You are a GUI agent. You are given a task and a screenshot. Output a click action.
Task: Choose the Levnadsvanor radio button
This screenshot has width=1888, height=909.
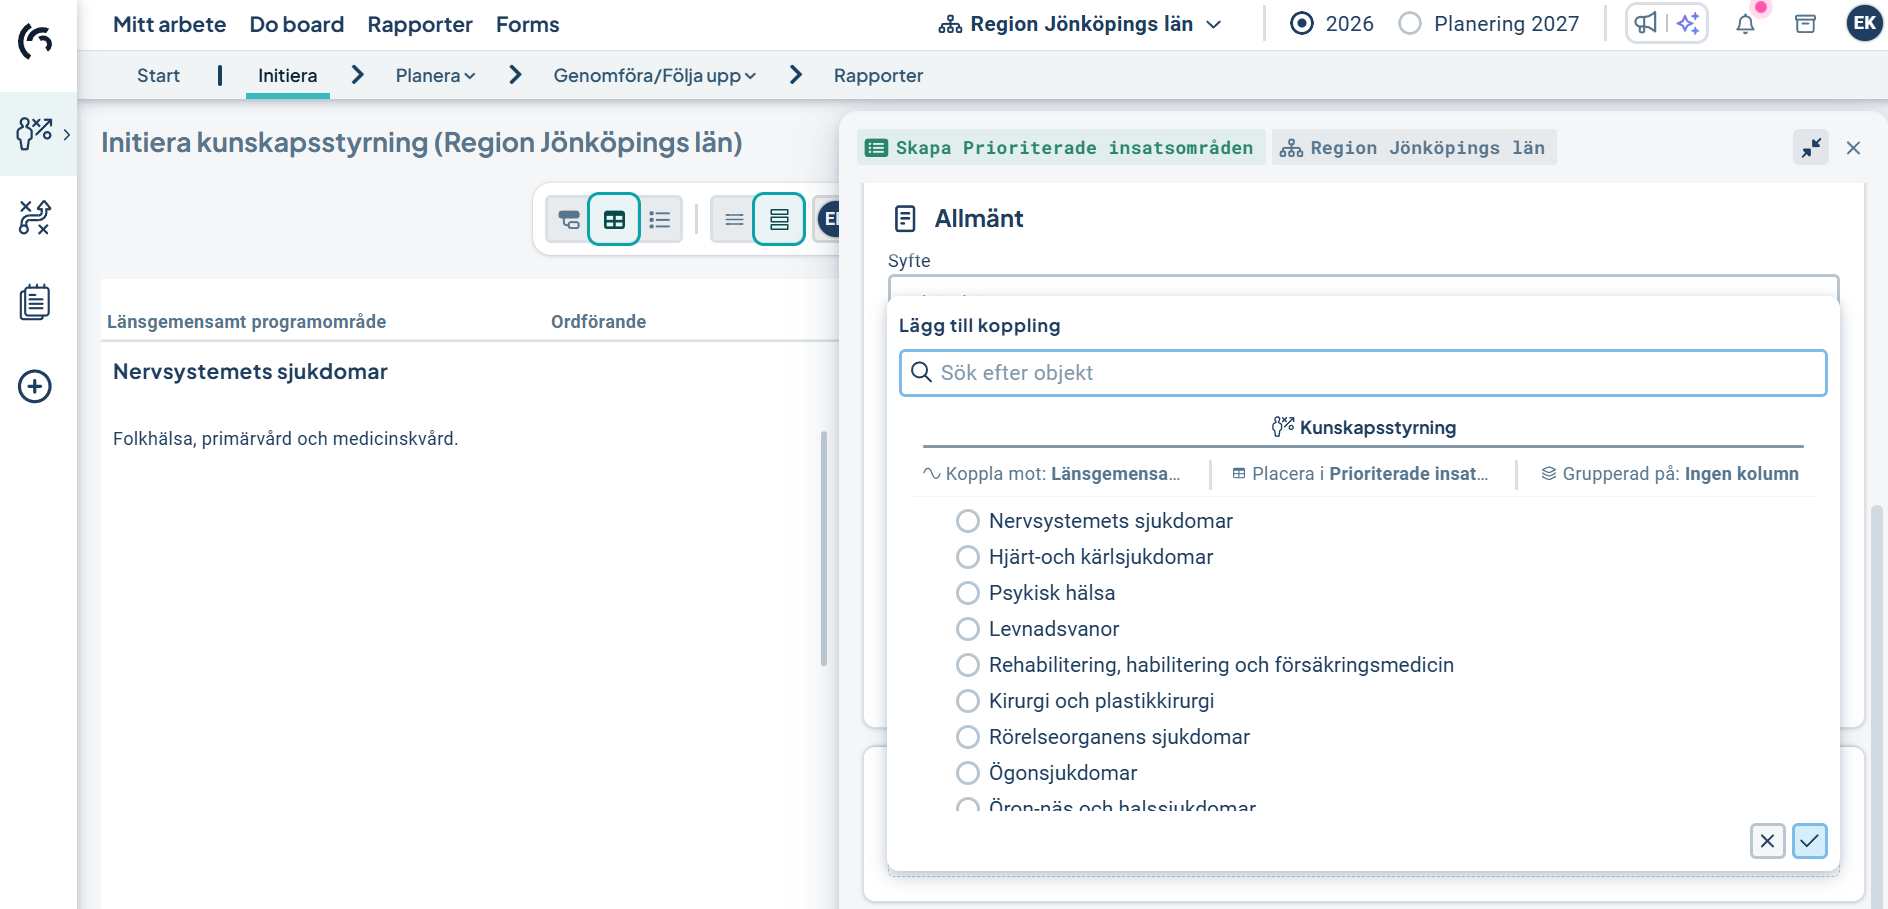(967, 629)
